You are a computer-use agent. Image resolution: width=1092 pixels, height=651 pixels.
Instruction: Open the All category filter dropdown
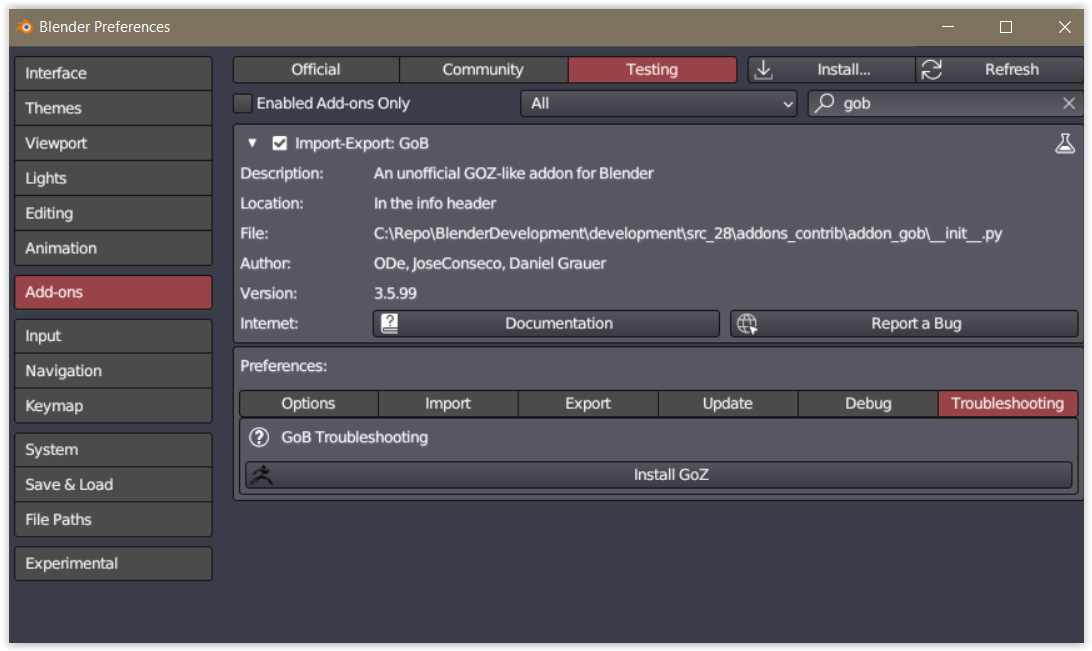[658, 103]
